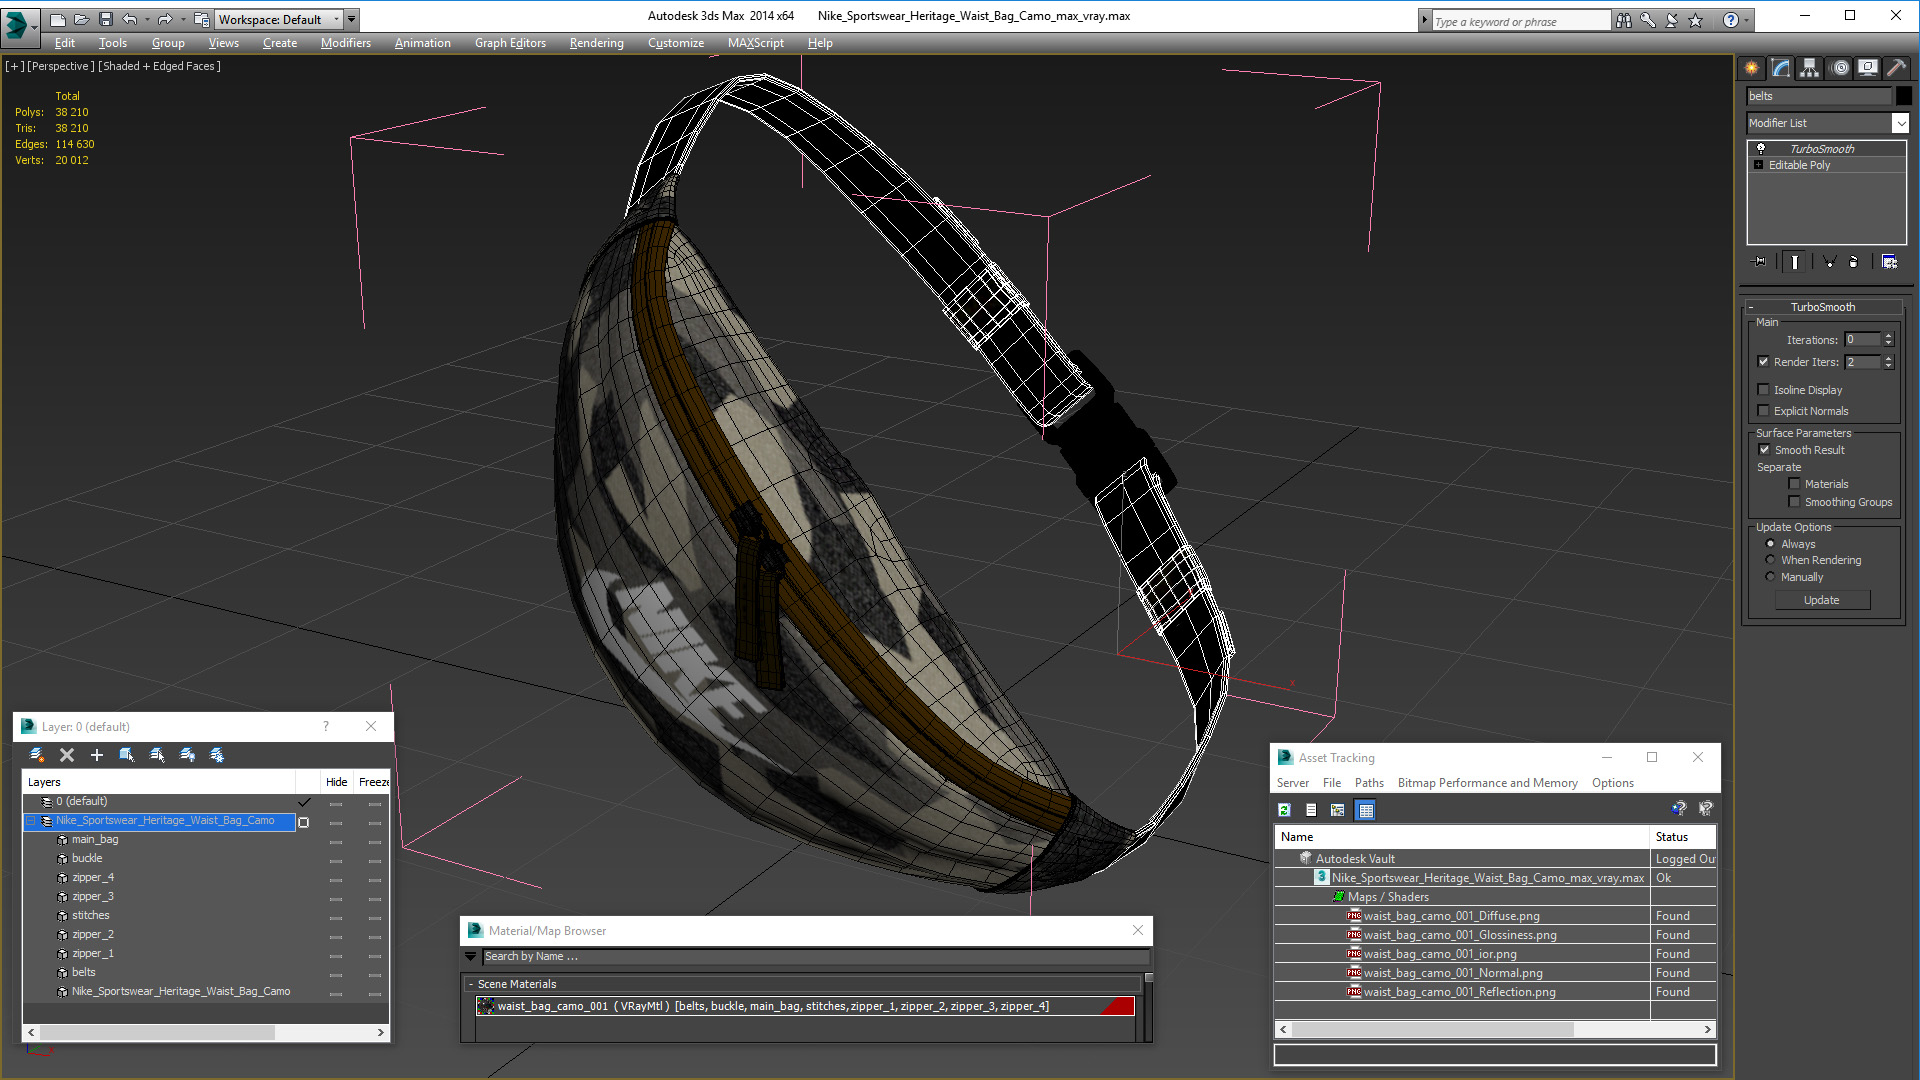The image size is (1920, 1080).
Task: Enable Separate by Smoothing Groups checkbox
Action: tap(1794, 502)
